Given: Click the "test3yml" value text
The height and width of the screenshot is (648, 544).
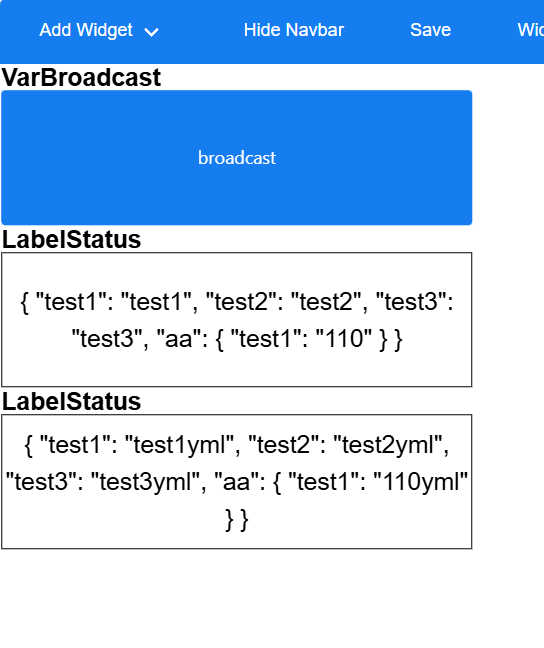Looking at the screenshot, I should (x=146, y=482).
